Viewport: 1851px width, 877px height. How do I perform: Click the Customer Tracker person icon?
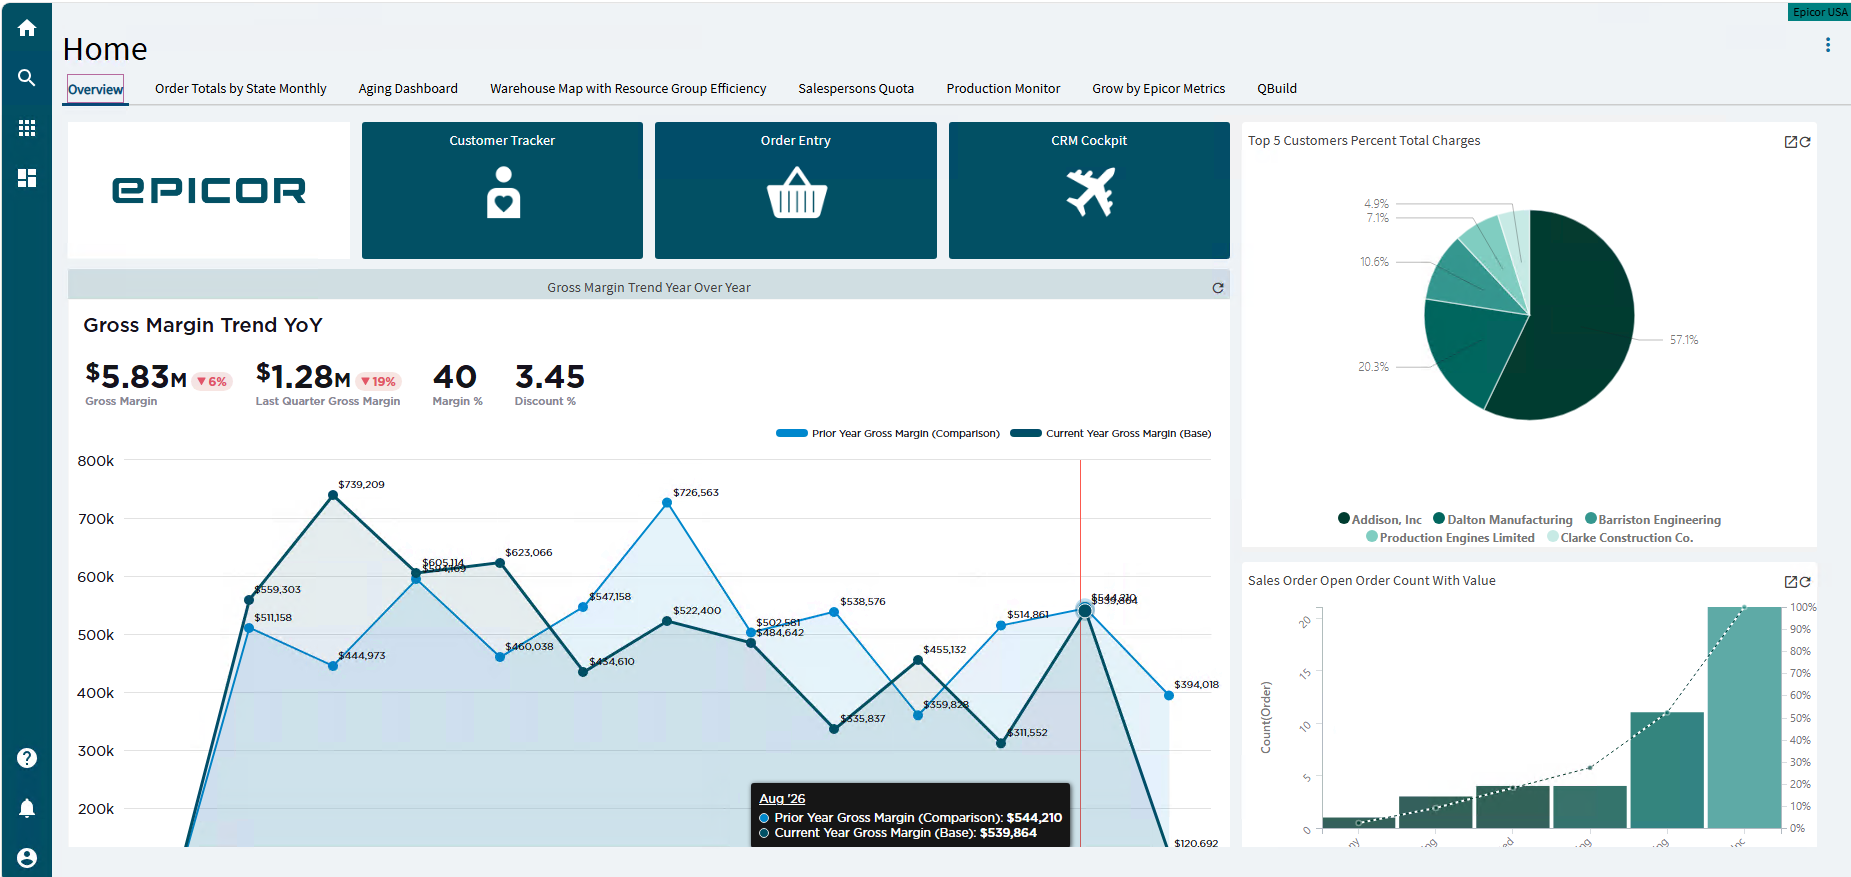point(503,192)
